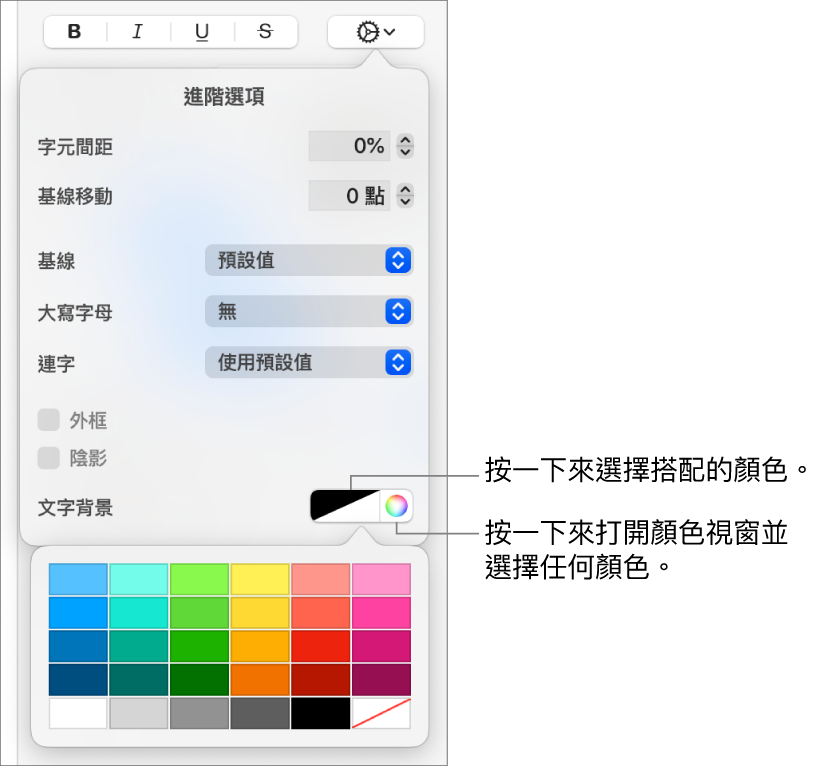The width and height of the screenshot is (819, 766).
Task: Pick the lightest blue swatch
Action: [78, 579]
